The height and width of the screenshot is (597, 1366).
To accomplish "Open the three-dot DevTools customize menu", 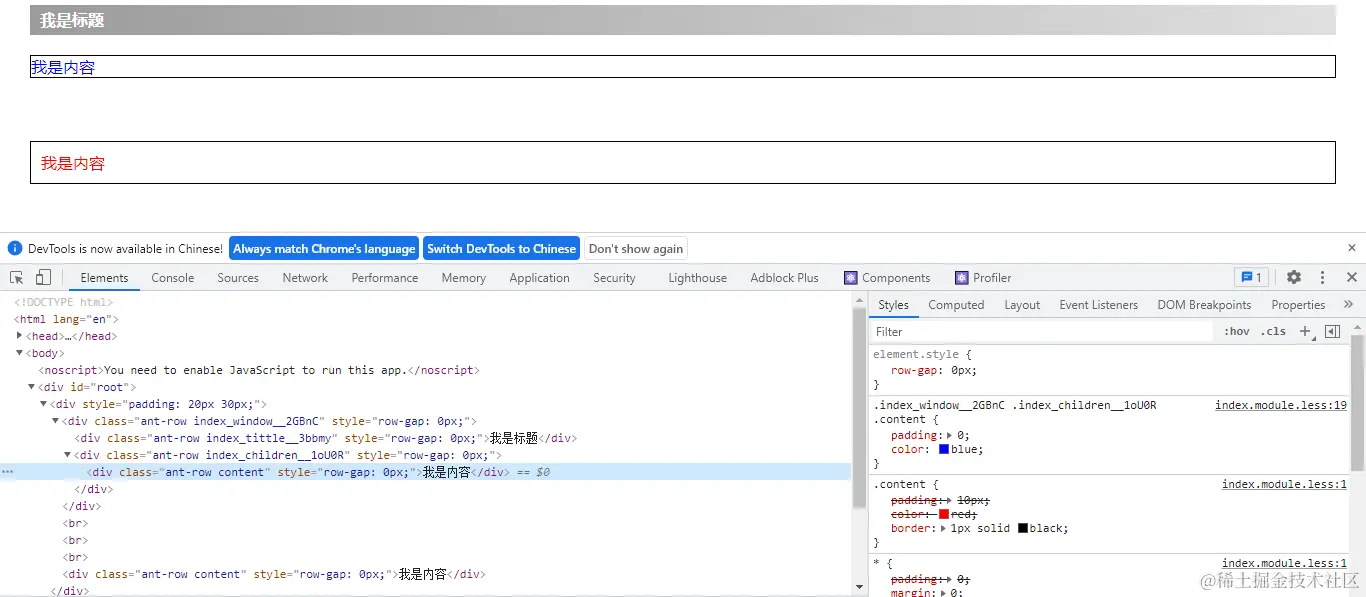I will click(1321, 278).
